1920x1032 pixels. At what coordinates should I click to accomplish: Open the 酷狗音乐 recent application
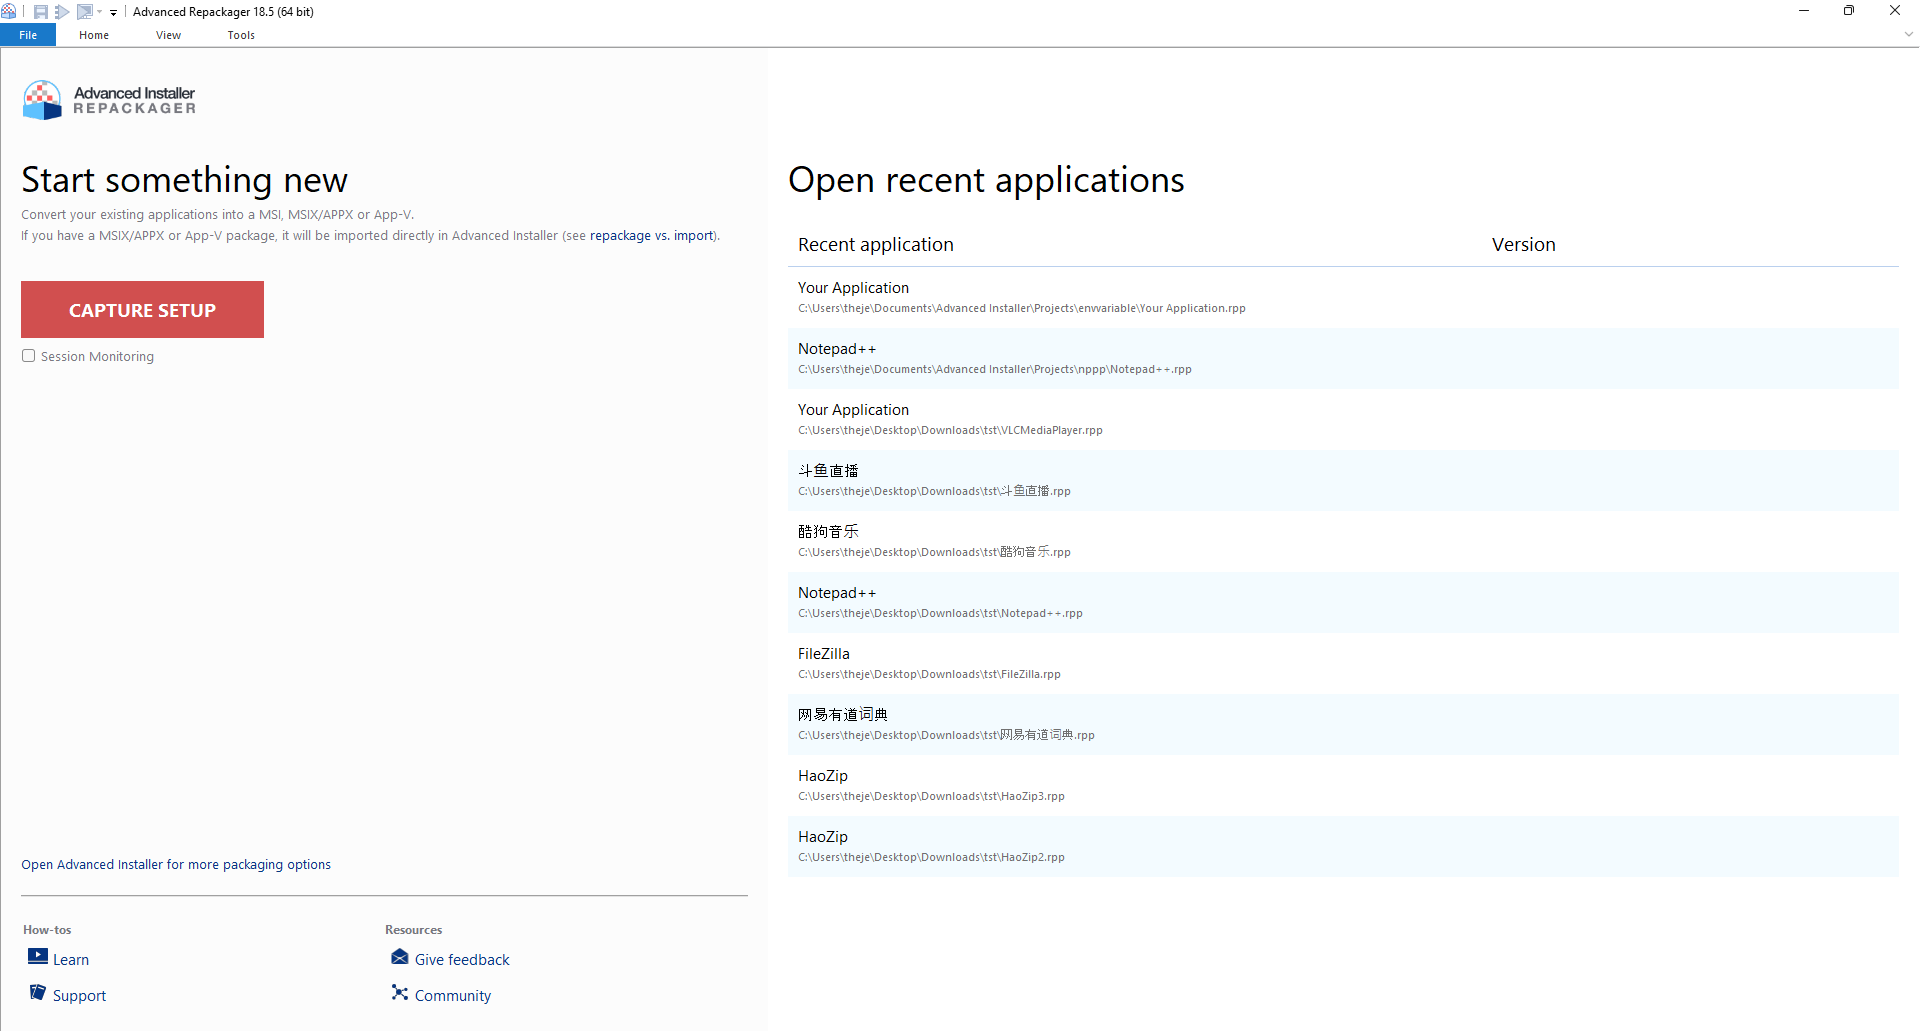tap(1343, 542)
